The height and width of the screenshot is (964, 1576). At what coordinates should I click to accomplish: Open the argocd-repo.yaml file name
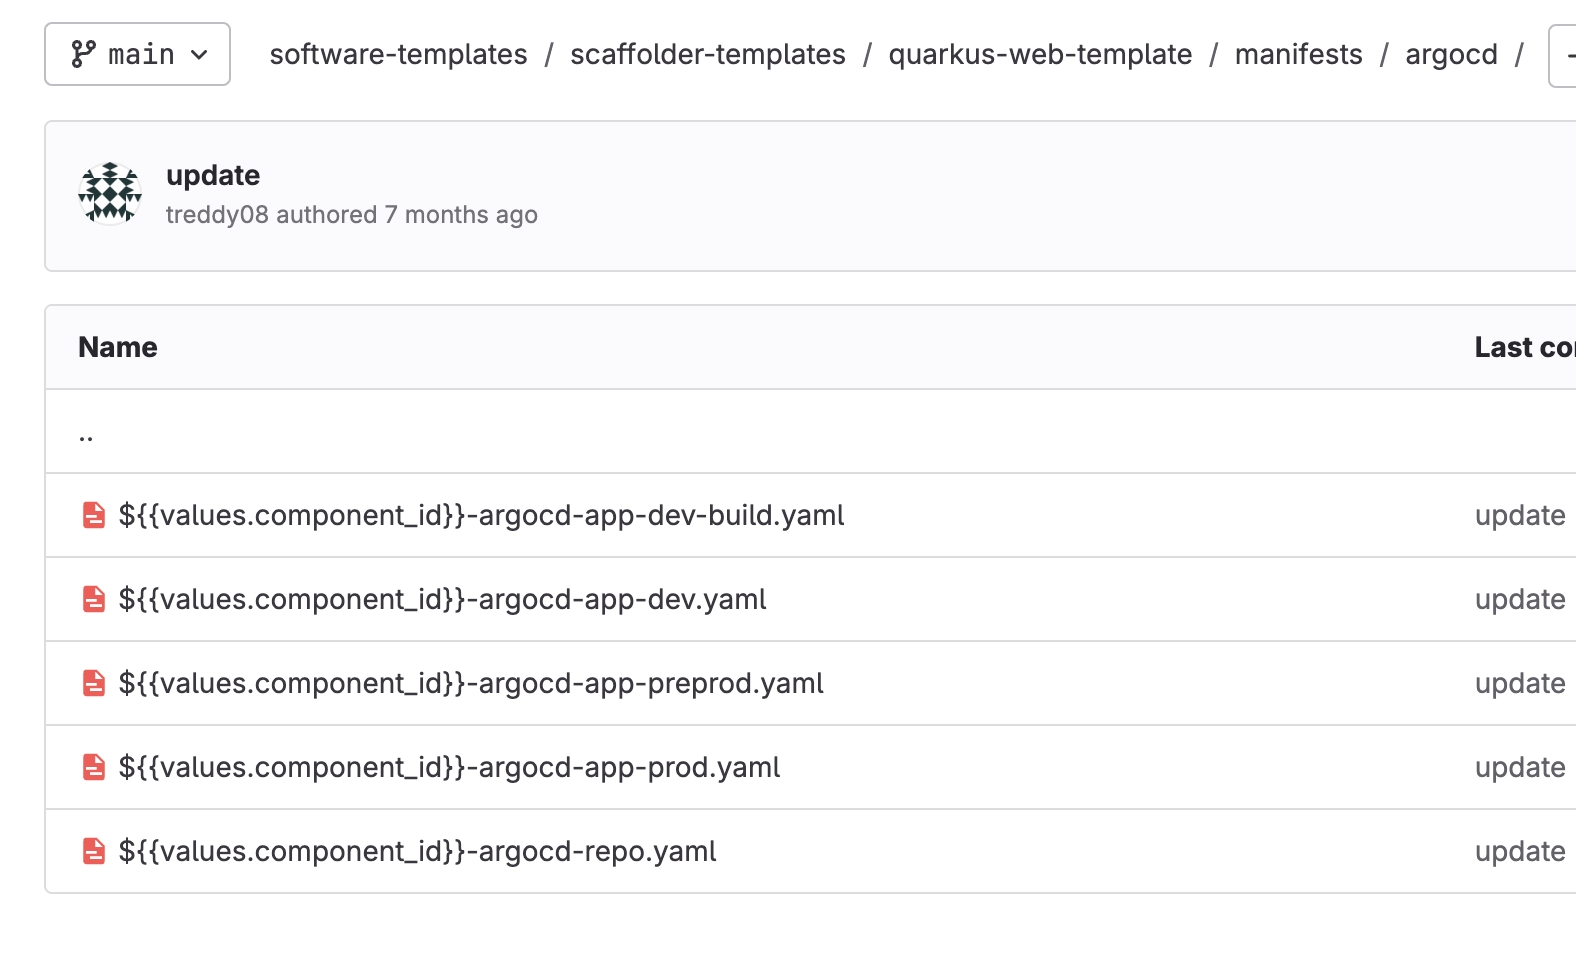point(417,851)
